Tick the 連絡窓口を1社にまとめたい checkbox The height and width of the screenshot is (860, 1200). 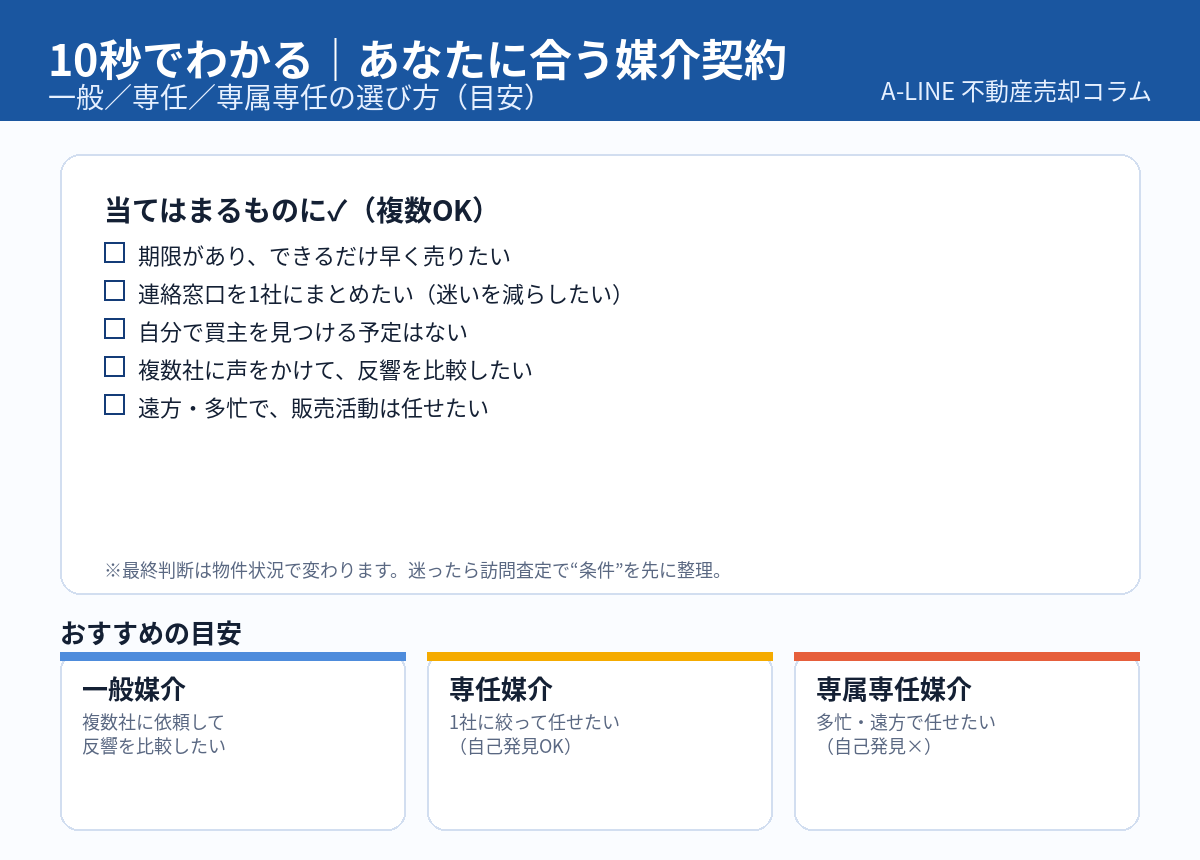(x=115, y=291)
